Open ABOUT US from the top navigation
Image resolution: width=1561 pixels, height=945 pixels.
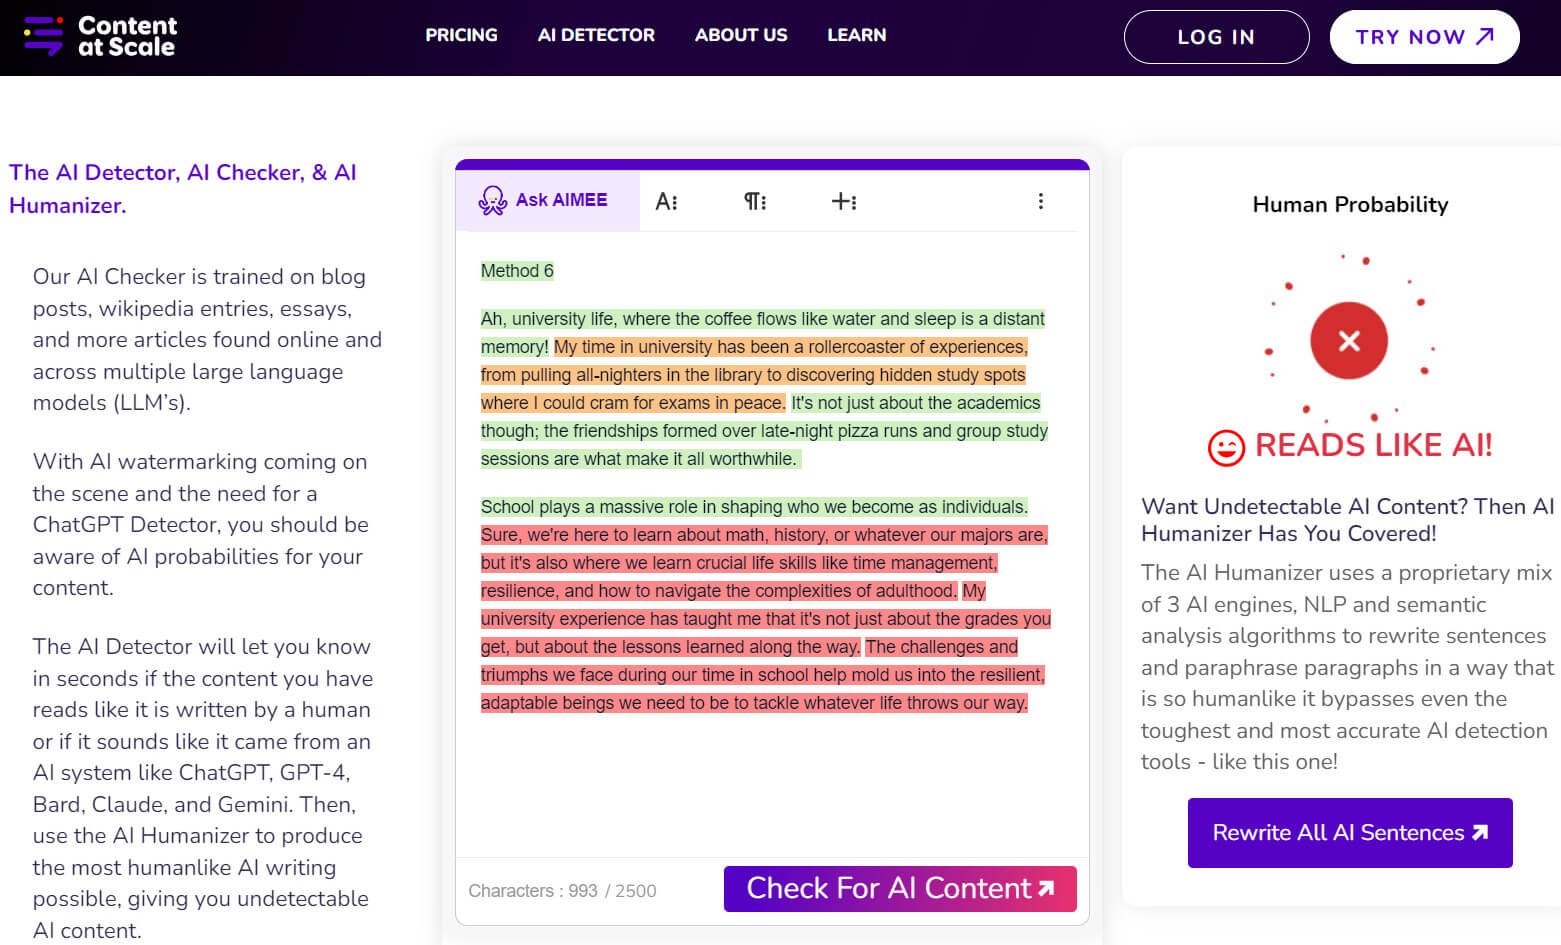click(740, 35)
